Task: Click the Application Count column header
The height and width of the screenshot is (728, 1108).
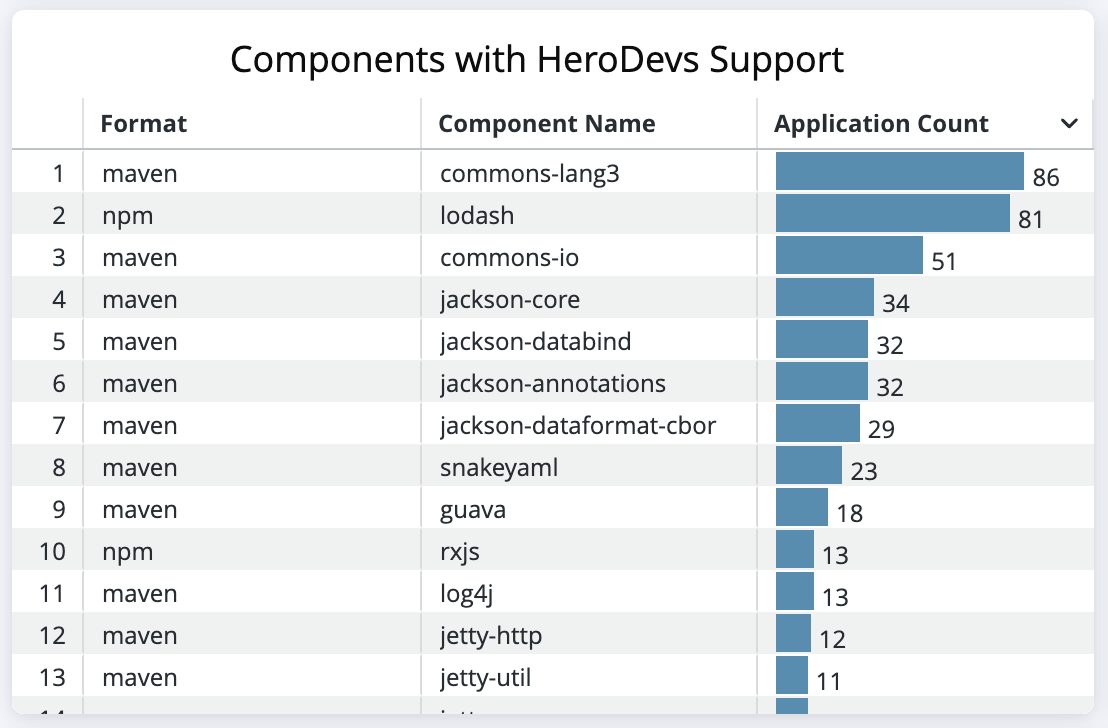Action: (x=880, y=124)
